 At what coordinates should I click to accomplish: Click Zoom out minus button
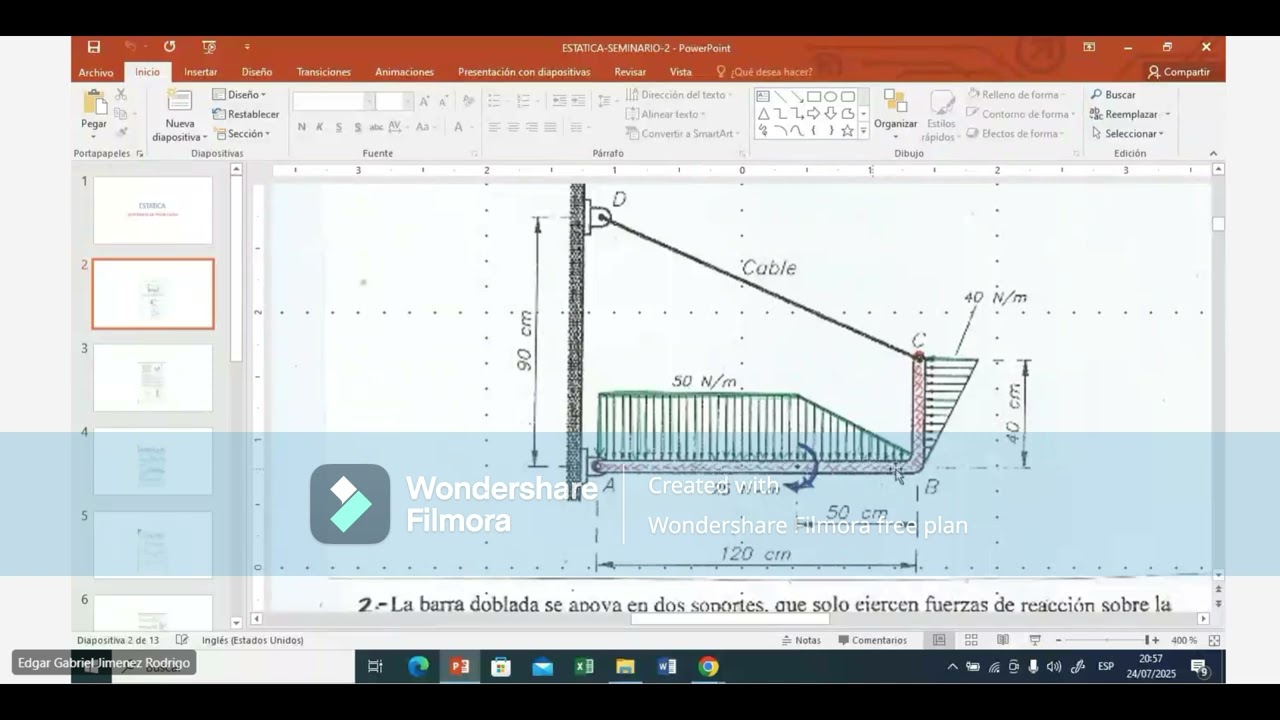pos(1058,640)
